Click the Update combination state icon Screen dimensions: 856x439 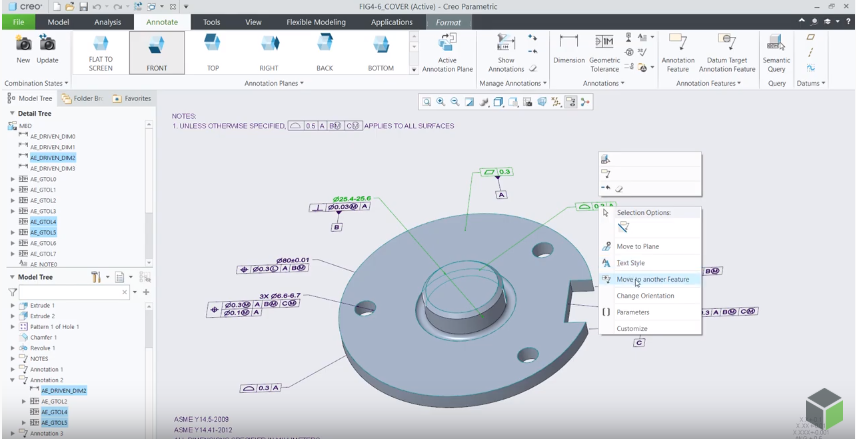click(47, 45)
